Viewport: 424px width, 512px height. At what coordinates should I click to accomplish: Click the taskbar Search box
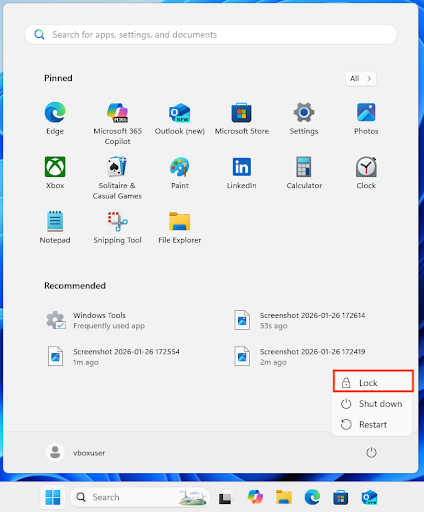coord(140,497)
